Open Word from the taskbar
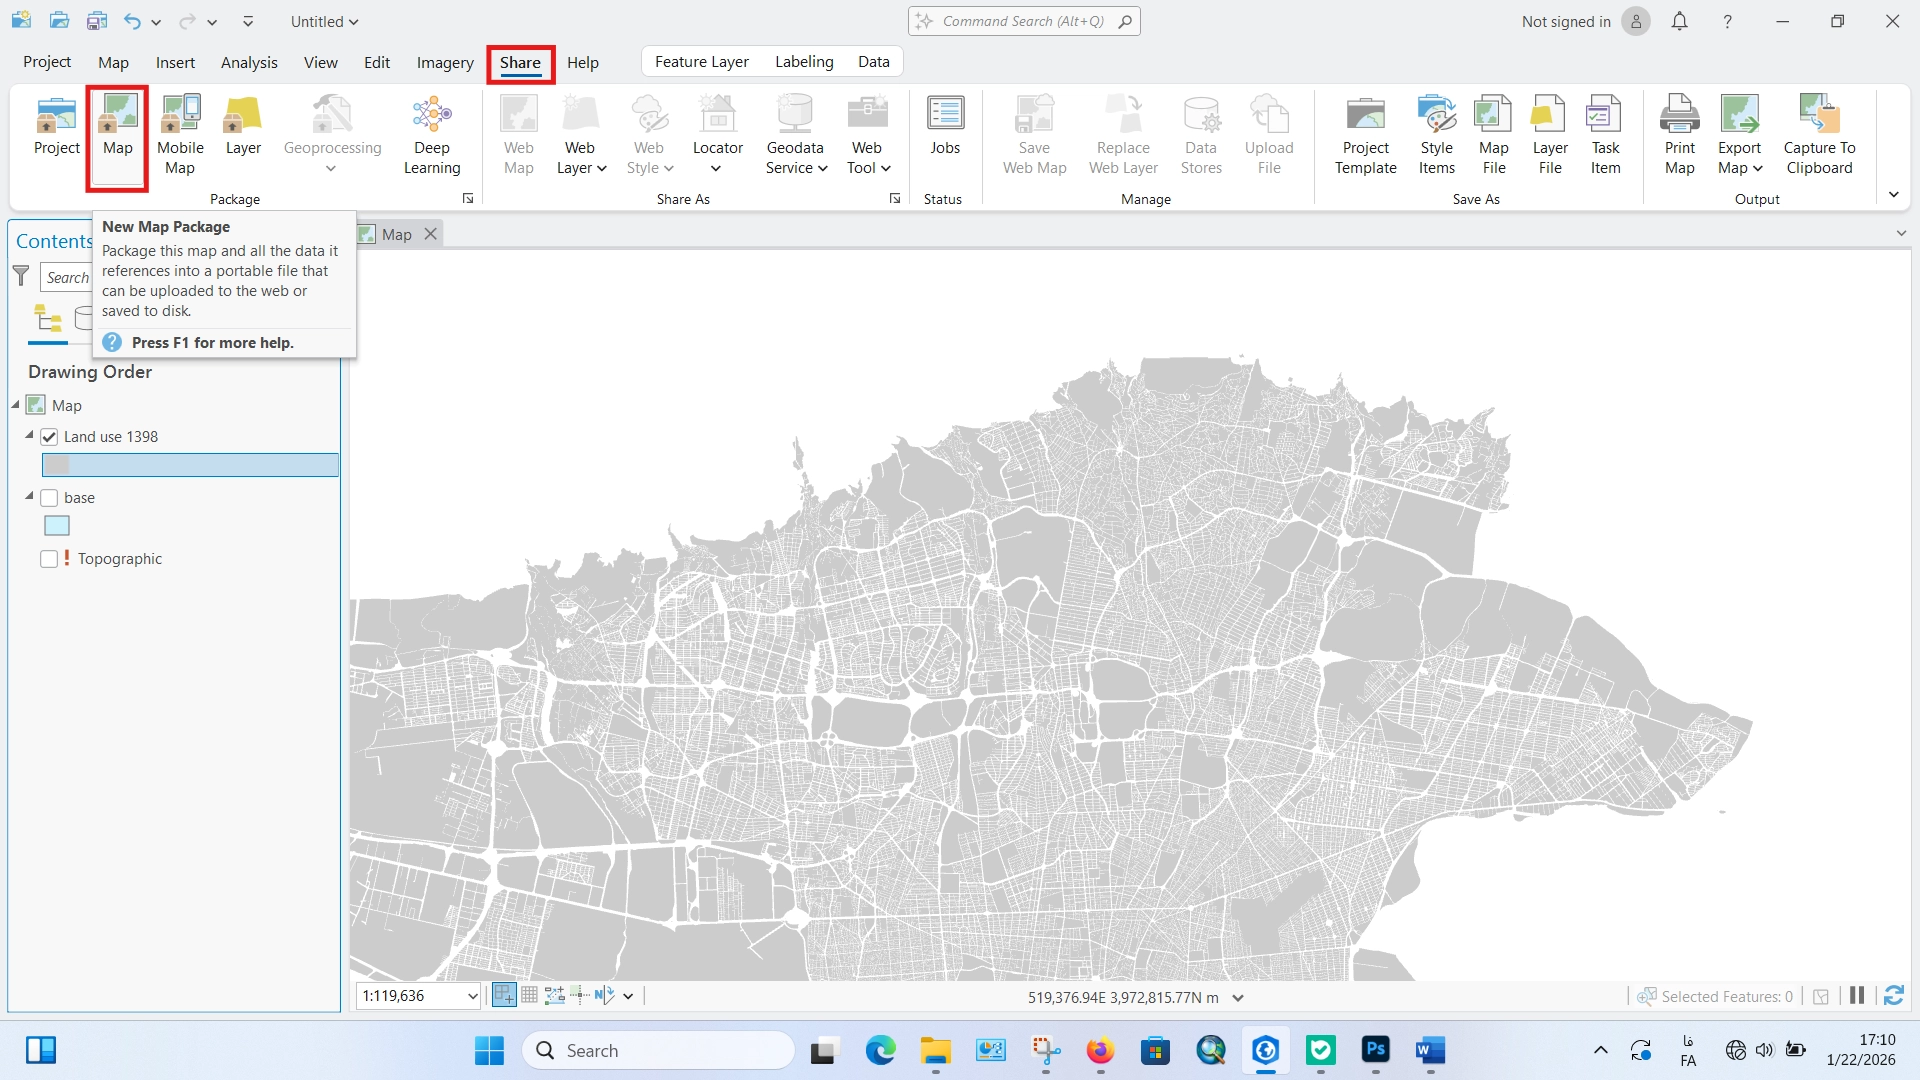The height and width of the screenshot is (1080, 1920). click(x=1431, y=1050)
